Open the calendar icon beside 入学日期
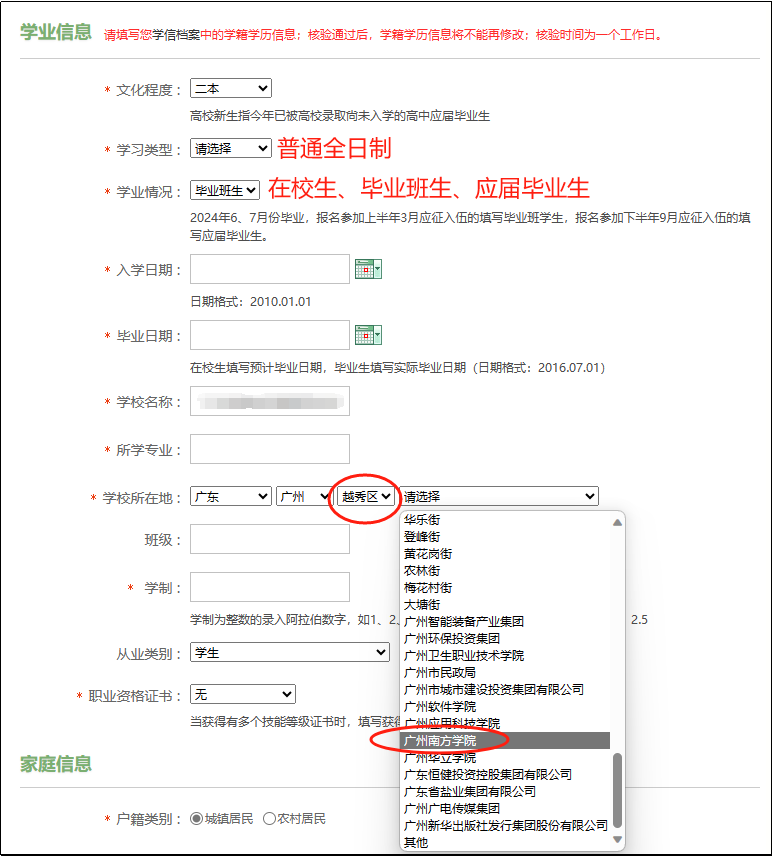 [x=368, y=269]
